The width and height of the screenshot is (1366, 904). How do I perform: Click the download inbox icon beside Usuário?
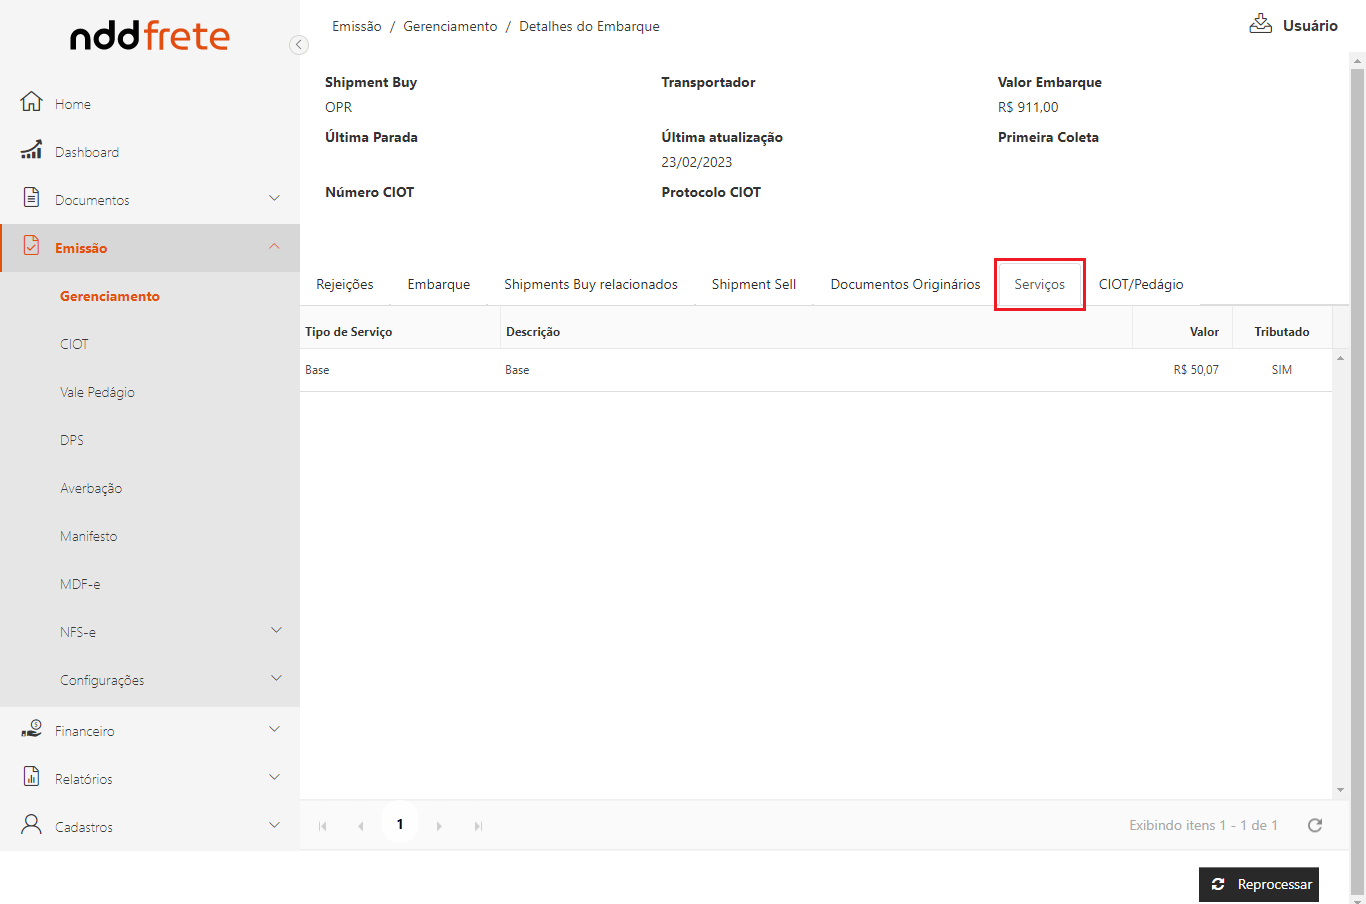click(x=1260, y=24)
